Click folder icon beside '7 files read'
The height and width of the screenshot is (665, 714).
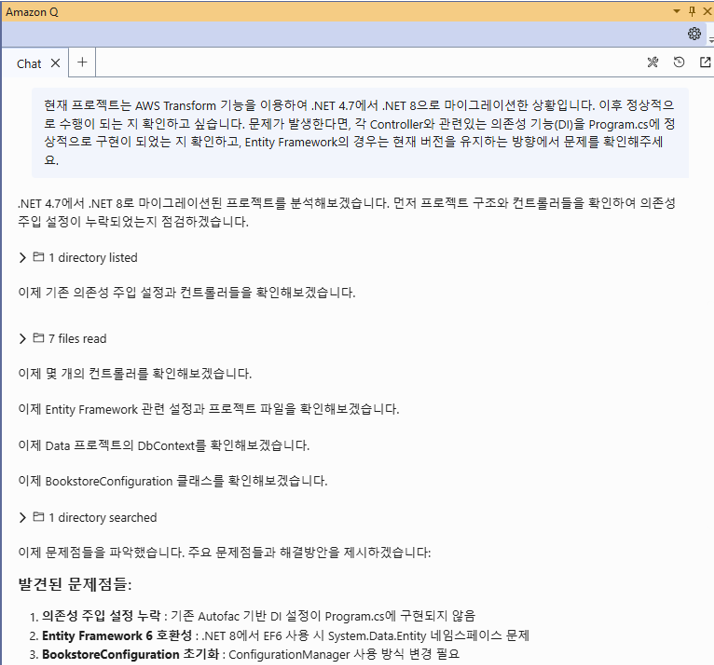point(39,338)
